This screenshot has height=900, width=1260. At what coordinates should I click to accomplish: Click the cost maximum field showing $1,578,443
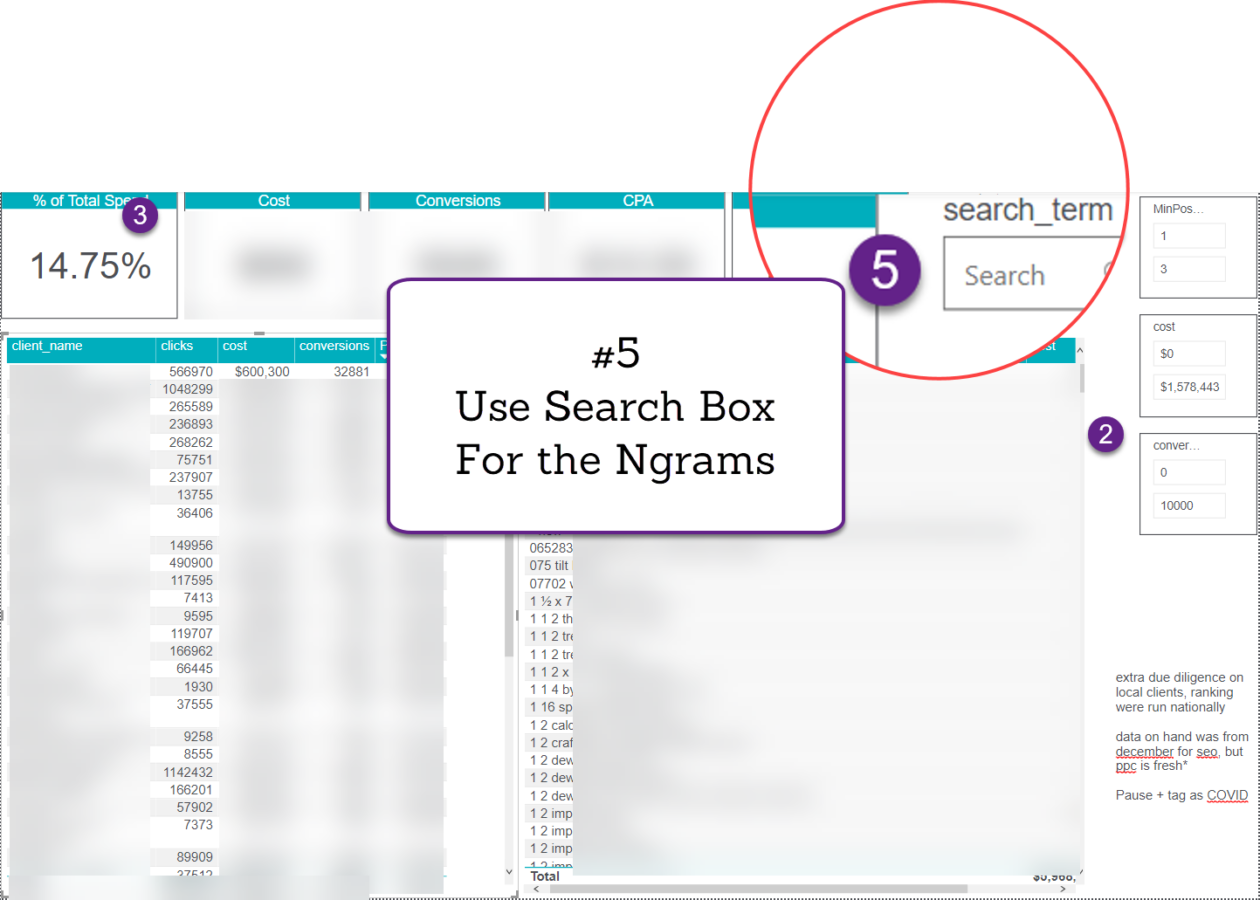[x=1188, y=387]
